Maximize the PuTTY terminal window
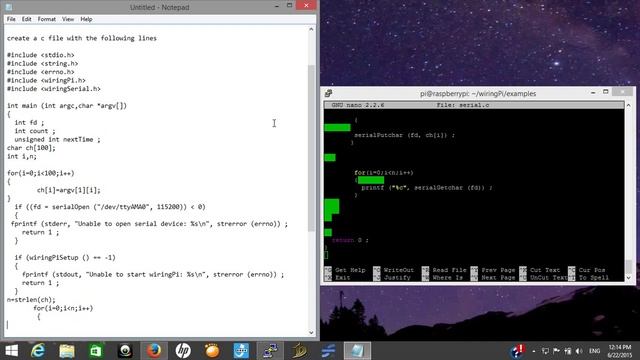Viewport: 640px width, 360px height. (606, 92)
